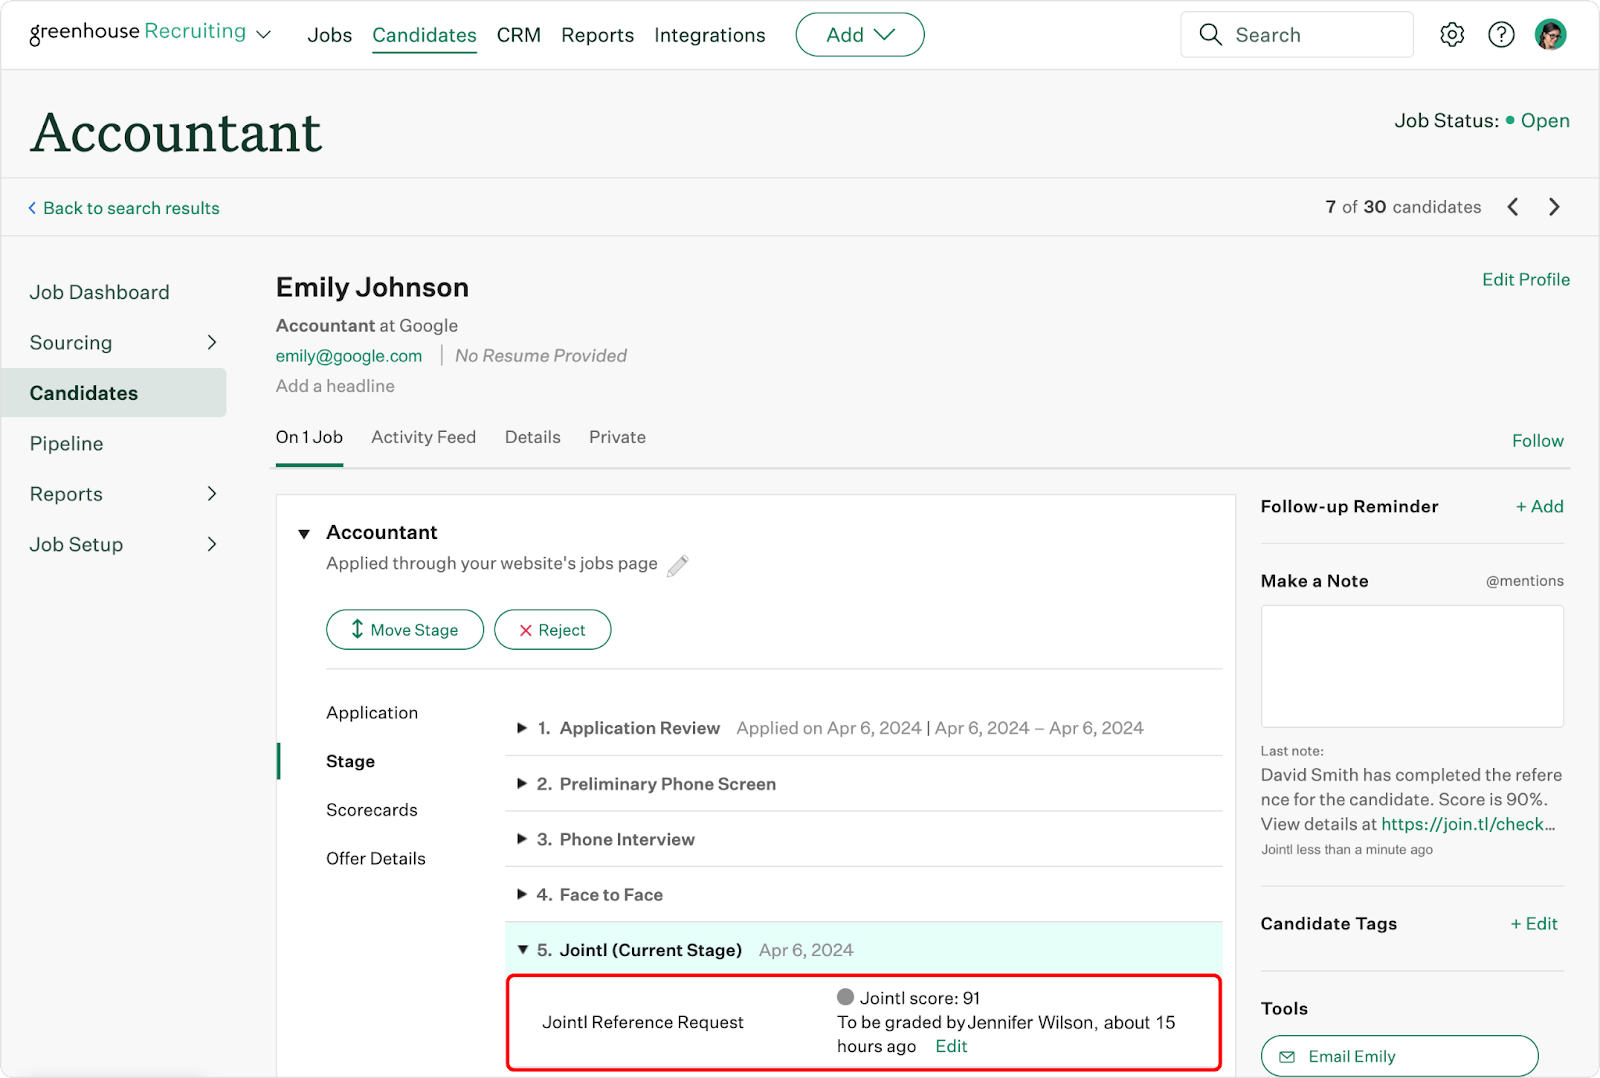Screen dimensions: 1600x1078
Task: Open the join.tl check link in note
Action: 1468,824
